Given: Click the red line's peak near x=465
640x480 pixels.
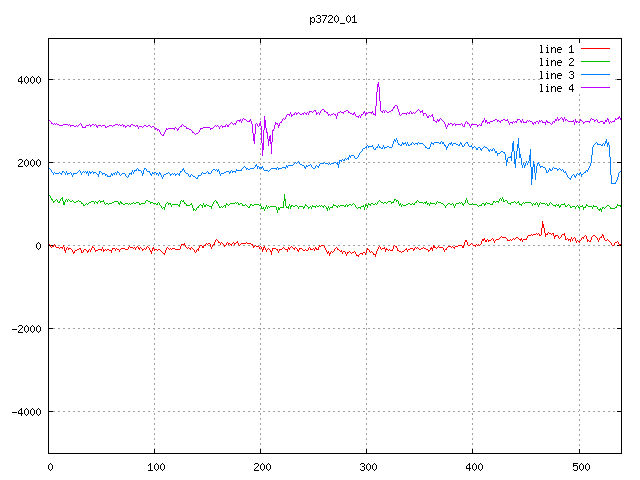Looking at the screenshot, I should coord(542,223).
